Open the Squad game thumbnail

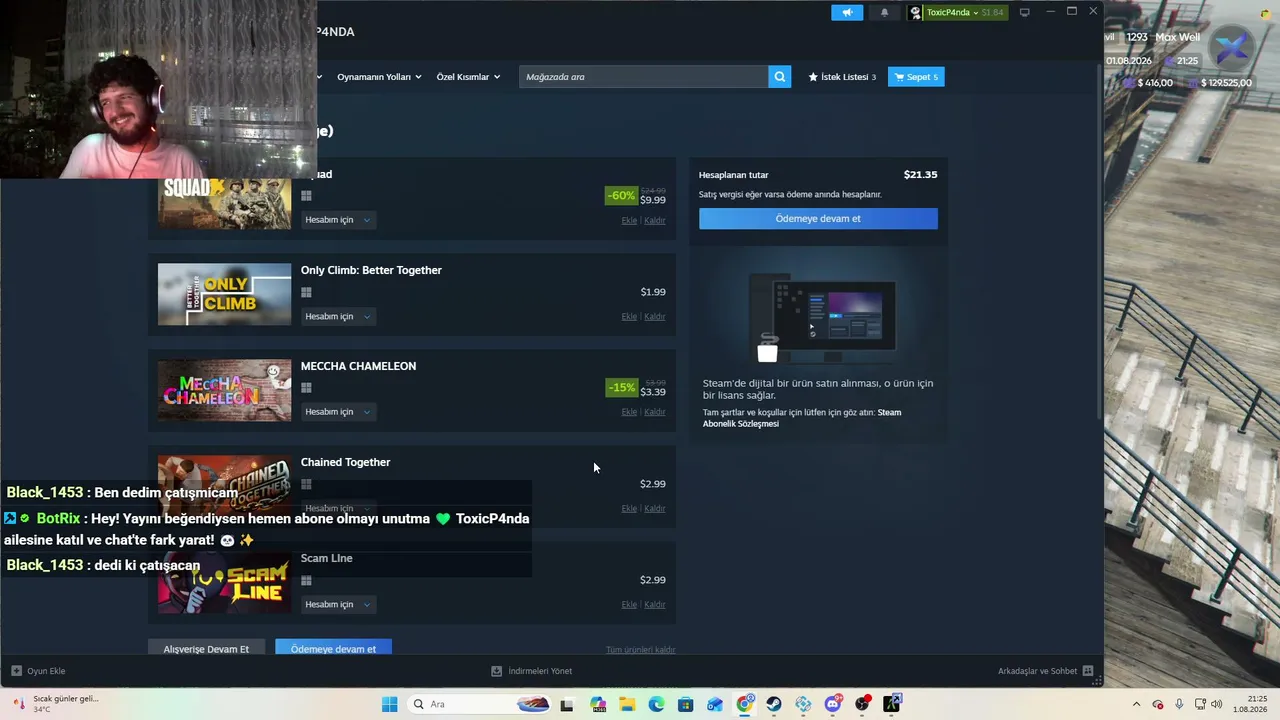[224, 204]
